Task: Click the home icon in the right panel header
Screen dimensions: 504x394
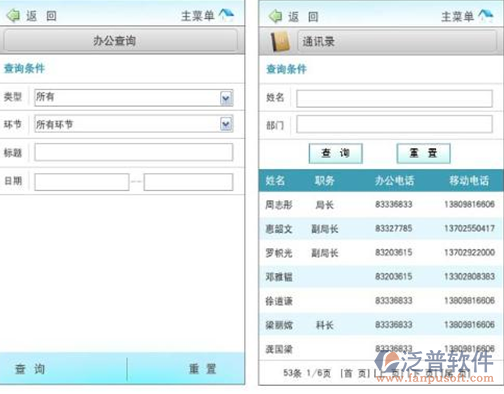Action: 485,16
